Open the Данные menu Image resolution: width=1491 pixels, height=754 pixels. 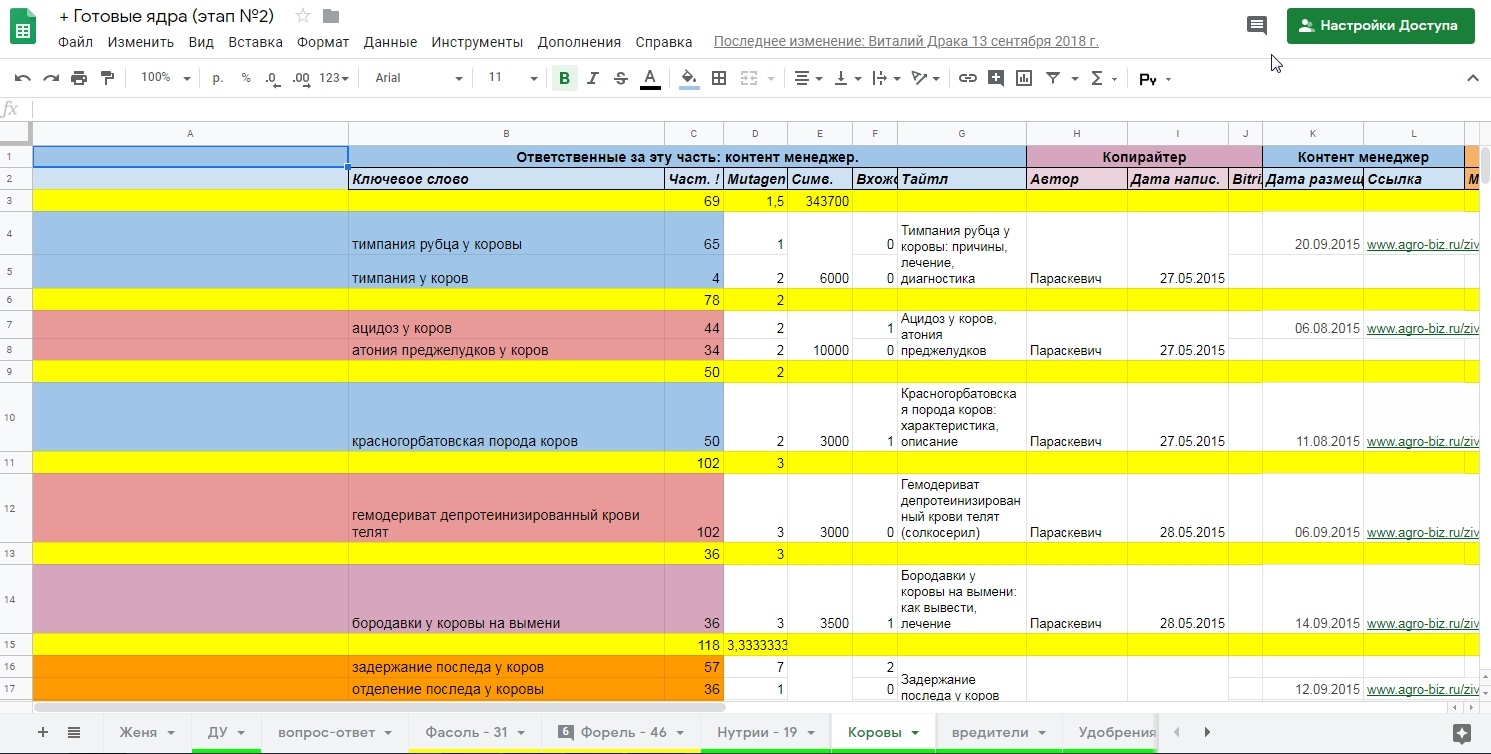click(390, 42)
